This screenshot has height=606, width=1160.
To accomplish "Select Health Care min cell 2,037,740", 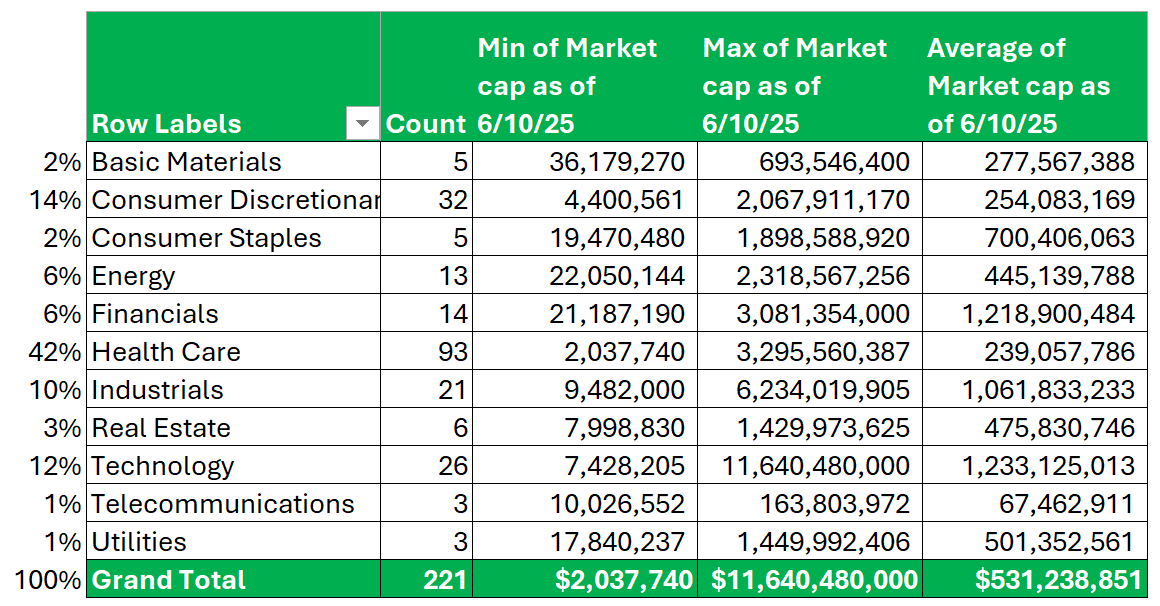I will point(584,351).
